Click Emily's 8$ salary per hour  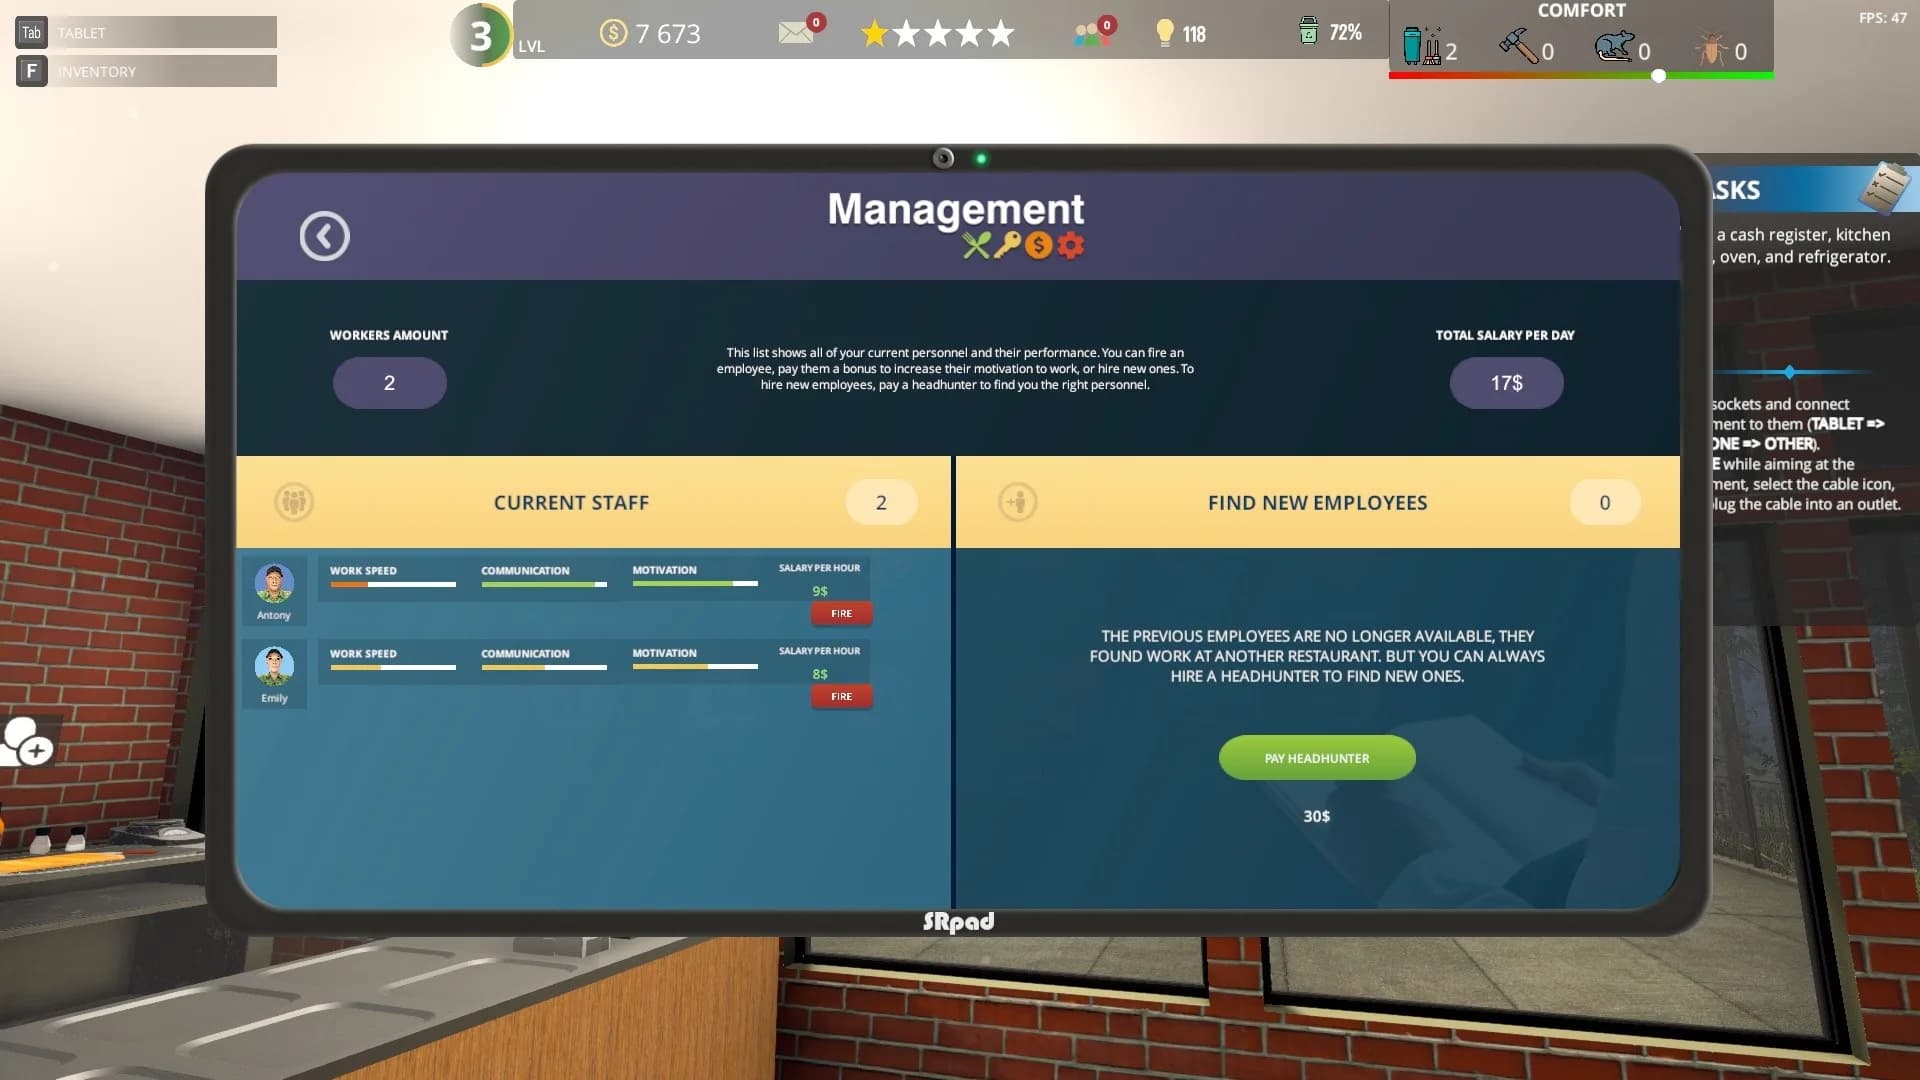point(819,674)
